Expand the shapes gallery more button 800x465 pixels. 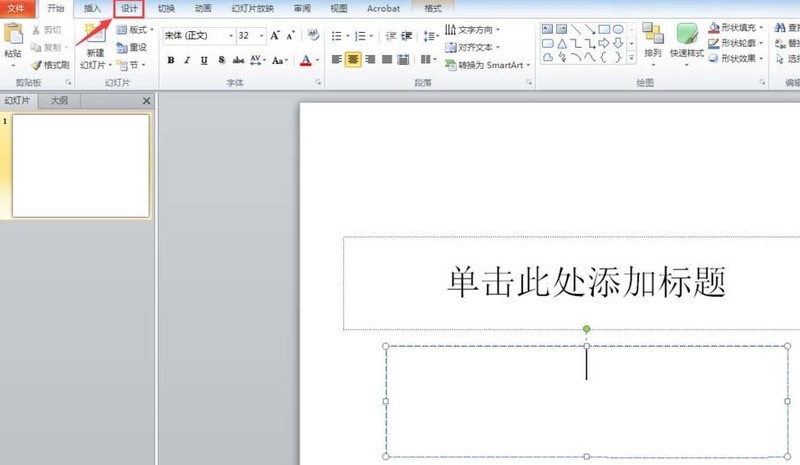[632, 58]
